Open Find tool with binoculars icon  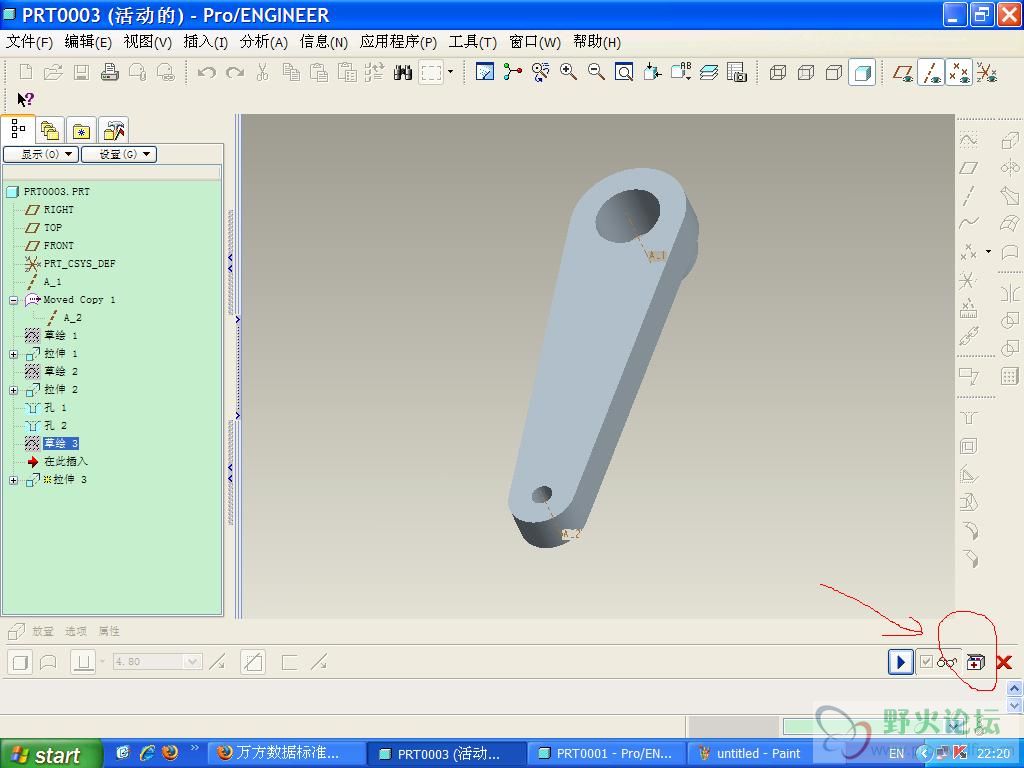402,72
